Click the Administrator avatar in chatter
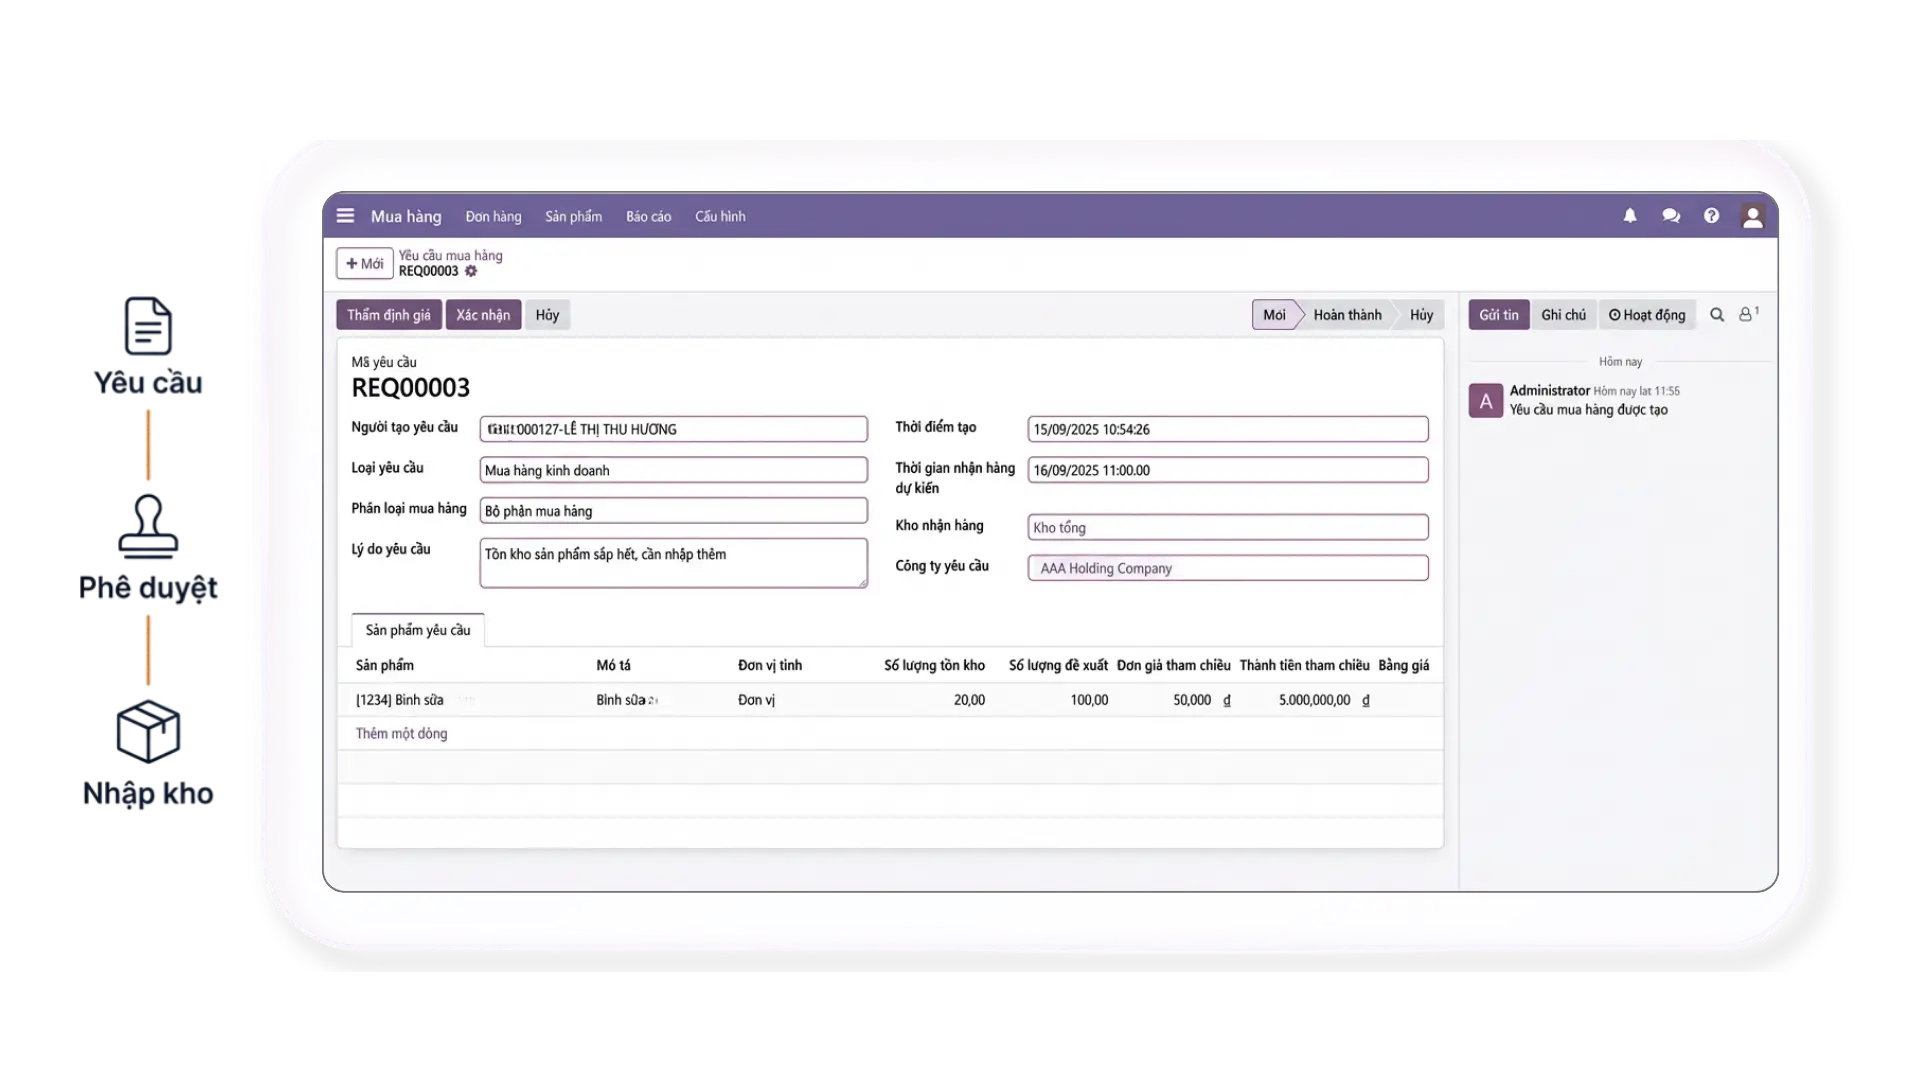This screenshot has height=1080, width=1920. point(1485,401)
